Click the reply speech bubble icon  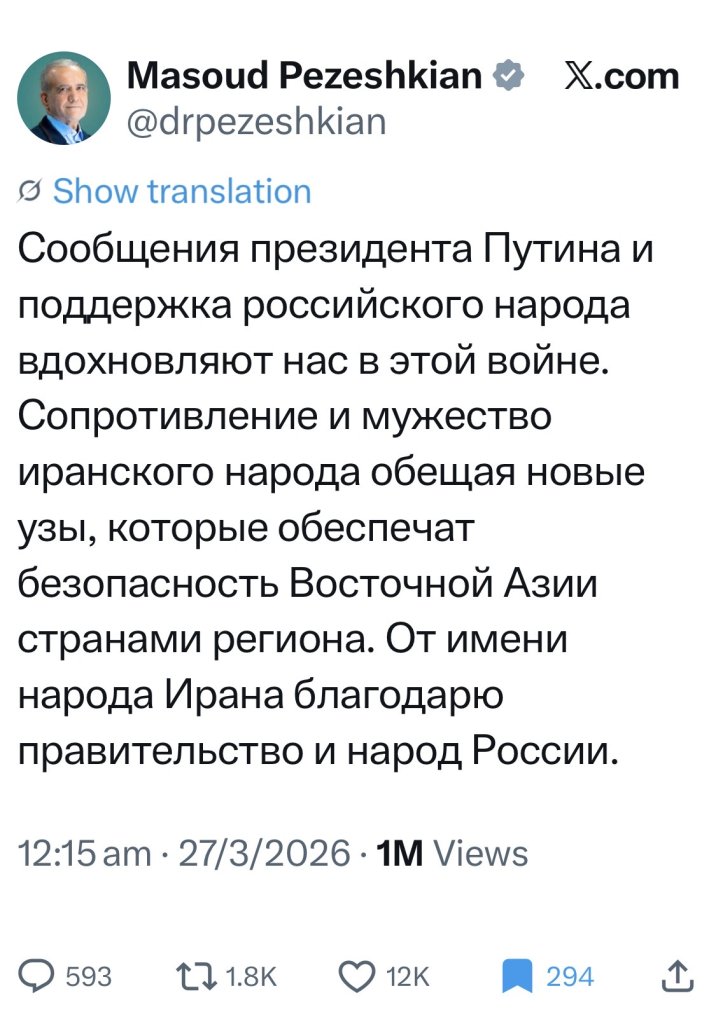(x=37, y=975)
